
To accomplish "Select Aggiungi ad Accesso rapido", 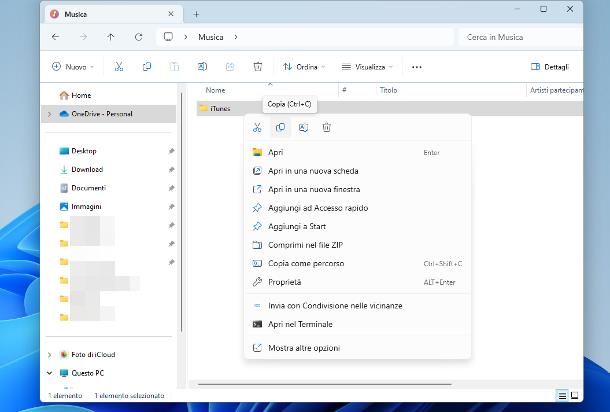I will click(x=357, y=208).
